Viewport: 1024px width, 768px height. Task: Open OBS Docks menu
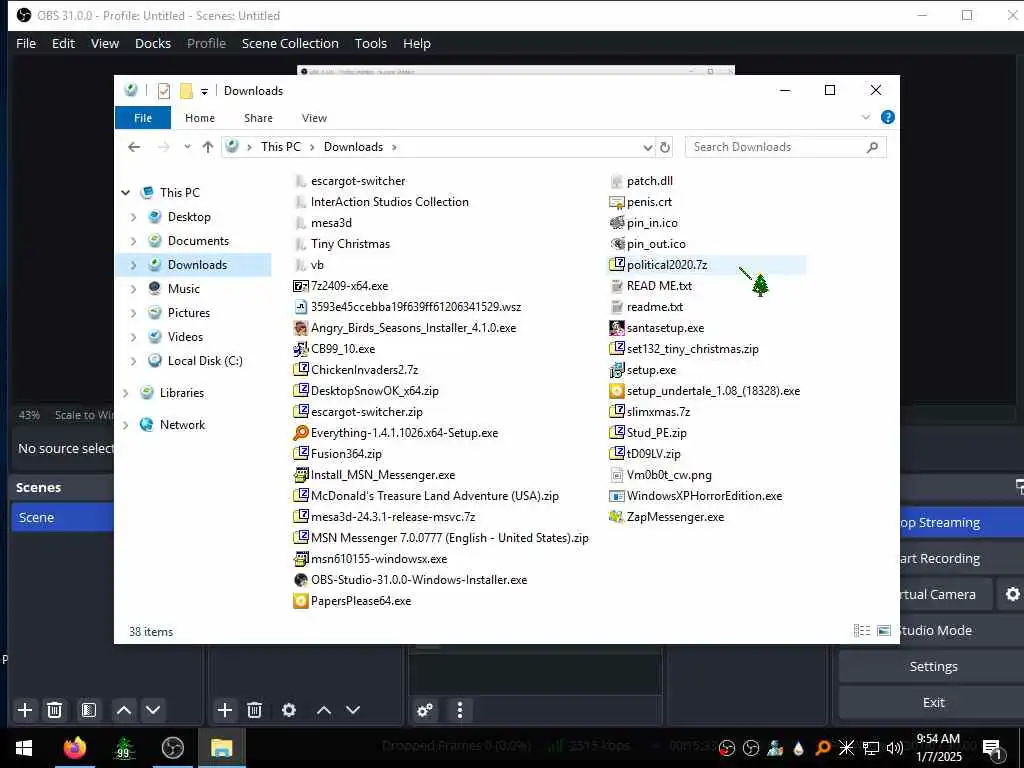tap(153, 43)
